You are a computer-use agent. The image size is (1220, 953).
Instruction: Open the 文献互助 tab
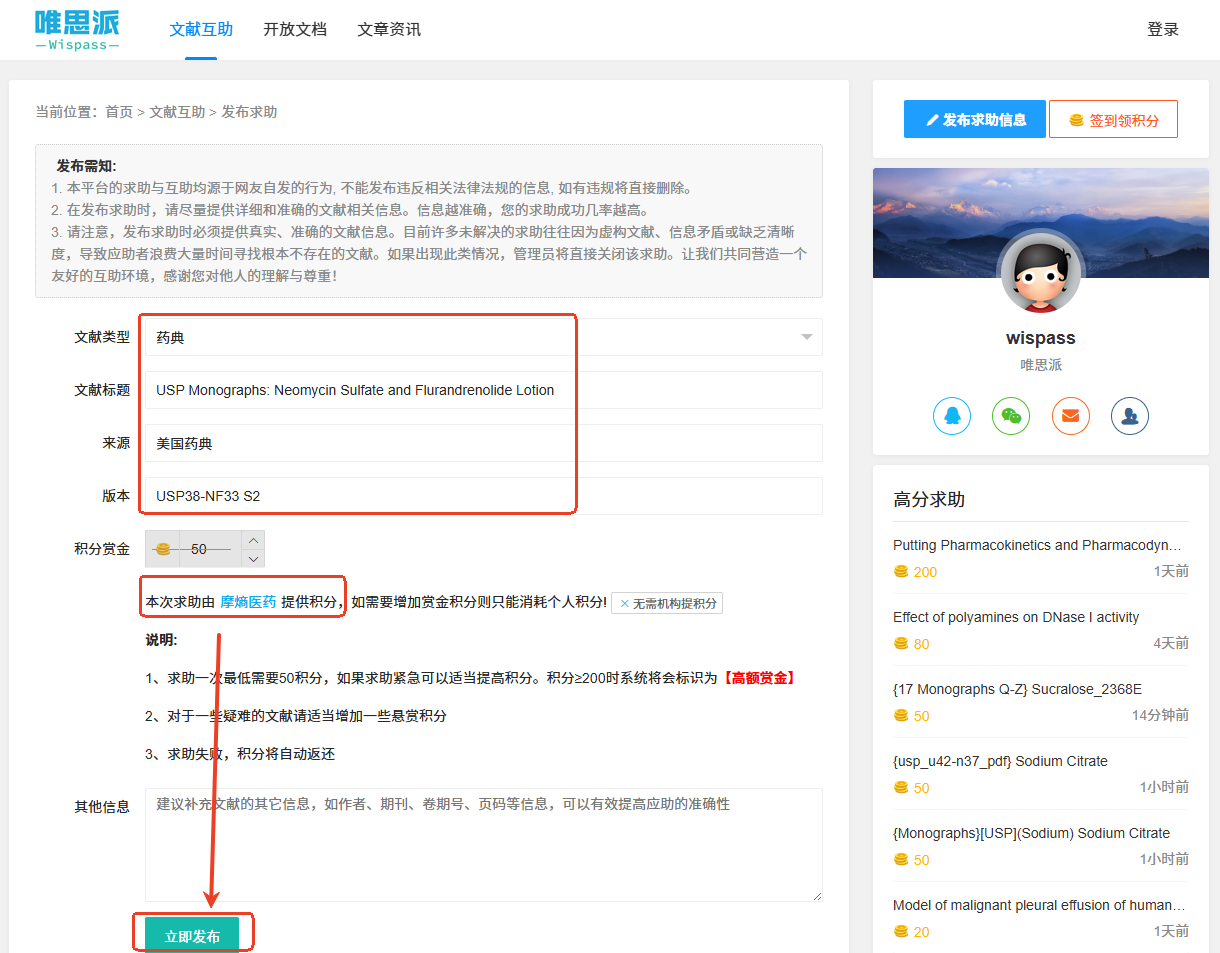click(201, 30)
